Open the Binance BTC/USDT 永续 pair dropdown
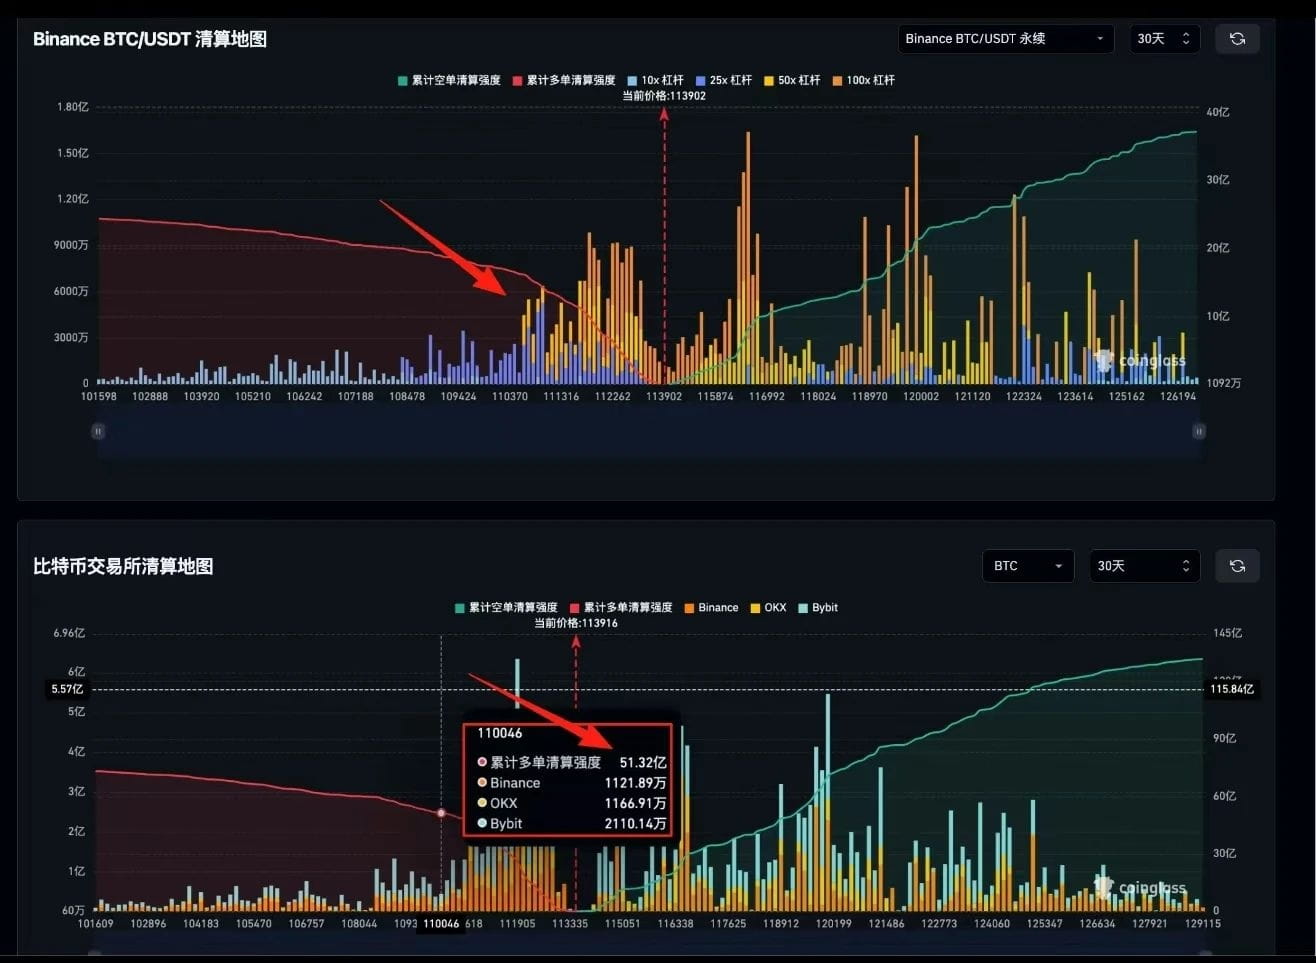1316x963 pixels. click(x=1005, y=39)
